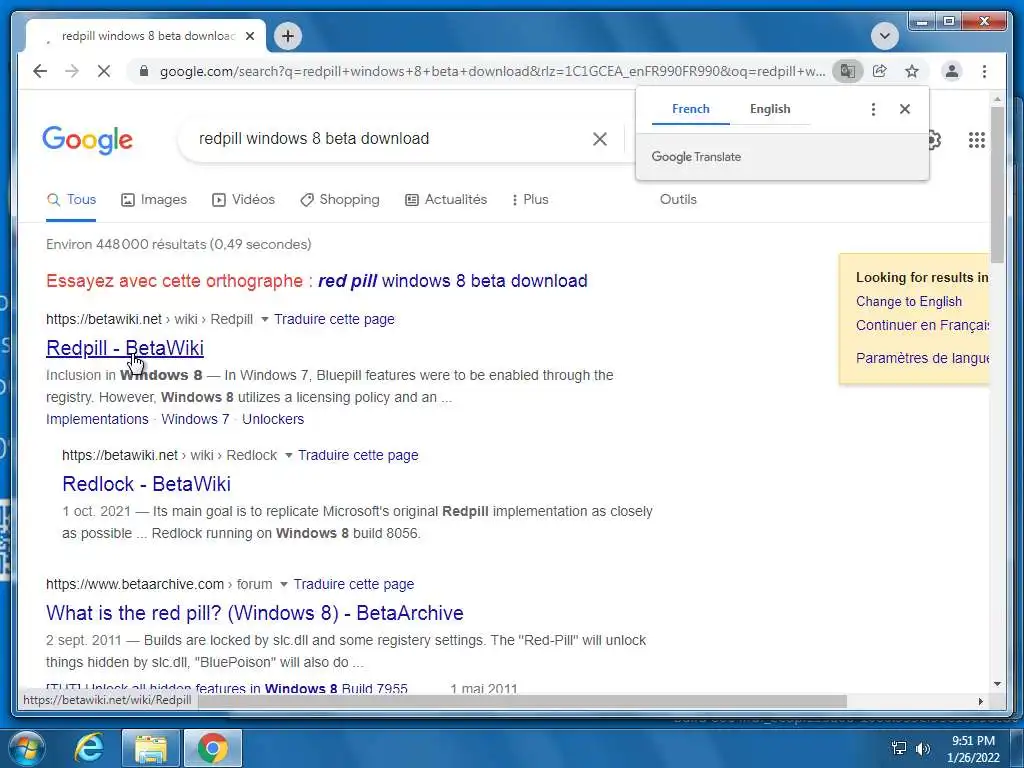Open the Chrome profile avatar menu
This screenshot has height=768, width=1024.
tap(952, 71)
